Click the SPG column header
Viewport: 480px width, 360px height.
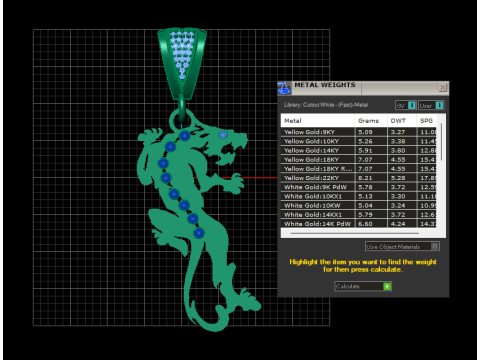[x=426, y=121]
